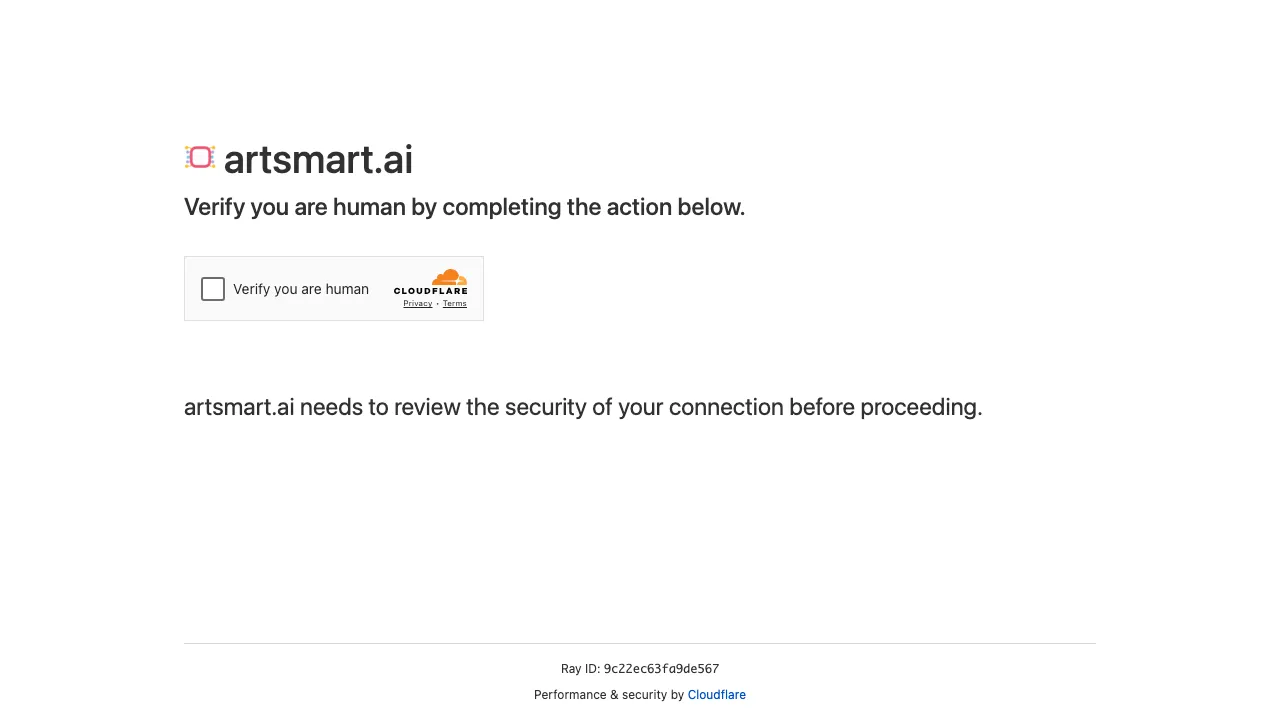Select the orange Cloudflare cloud symbol

[448, 277]
